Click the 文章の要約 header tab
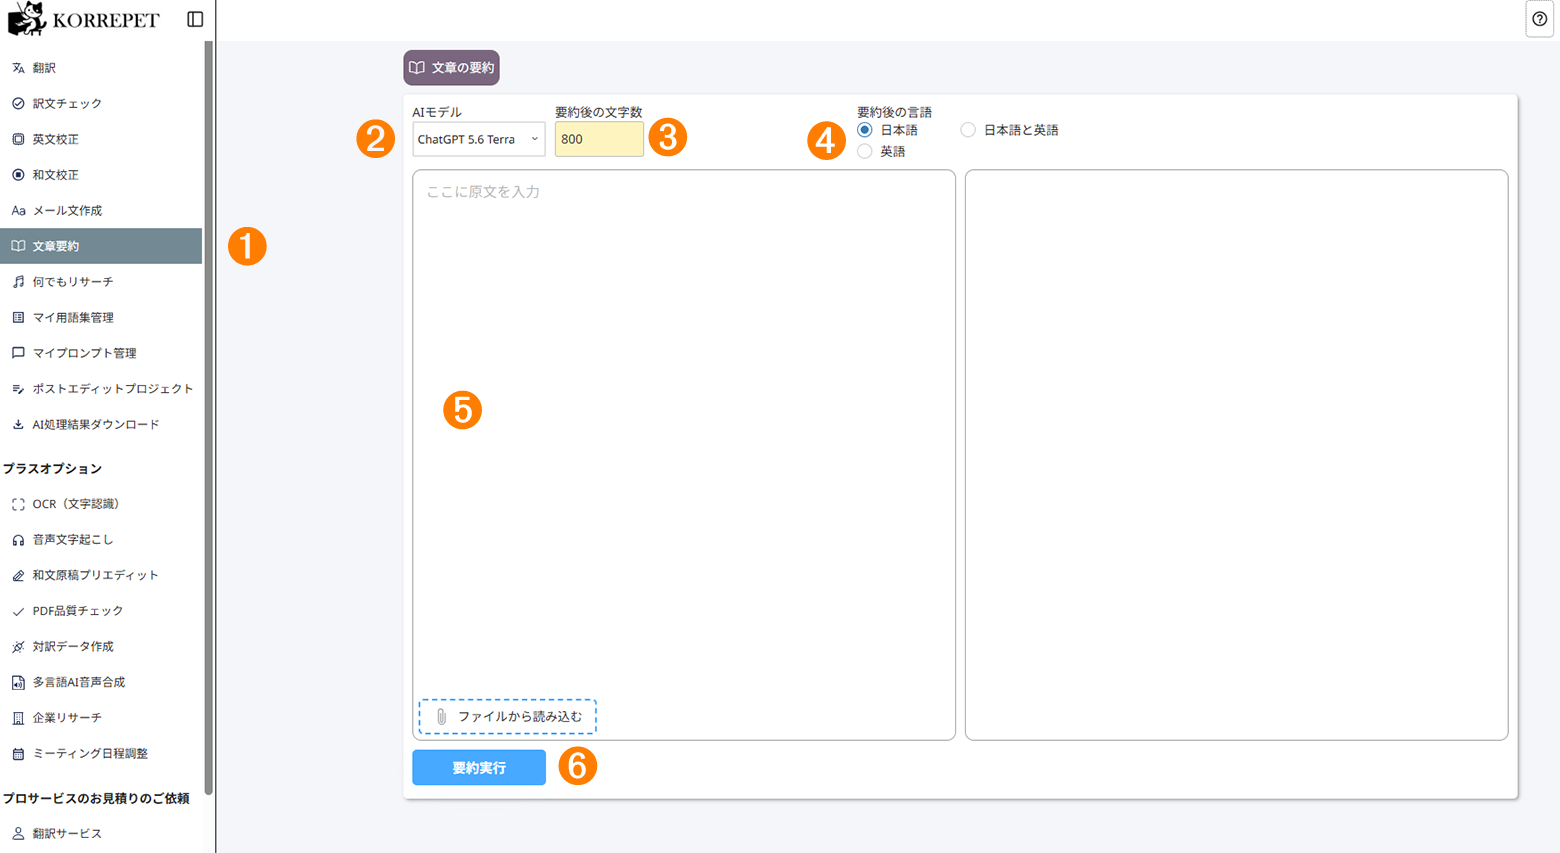This screenshot has width=1560, height=853. tap(451, 68)
